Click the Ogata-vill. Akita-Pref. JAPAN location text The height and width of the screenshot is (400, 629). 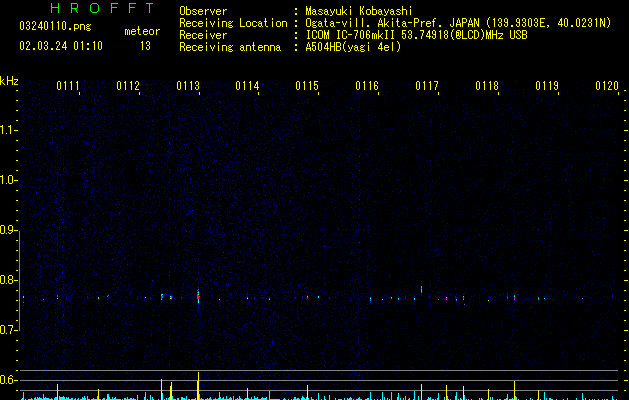[x=458, y=23]
